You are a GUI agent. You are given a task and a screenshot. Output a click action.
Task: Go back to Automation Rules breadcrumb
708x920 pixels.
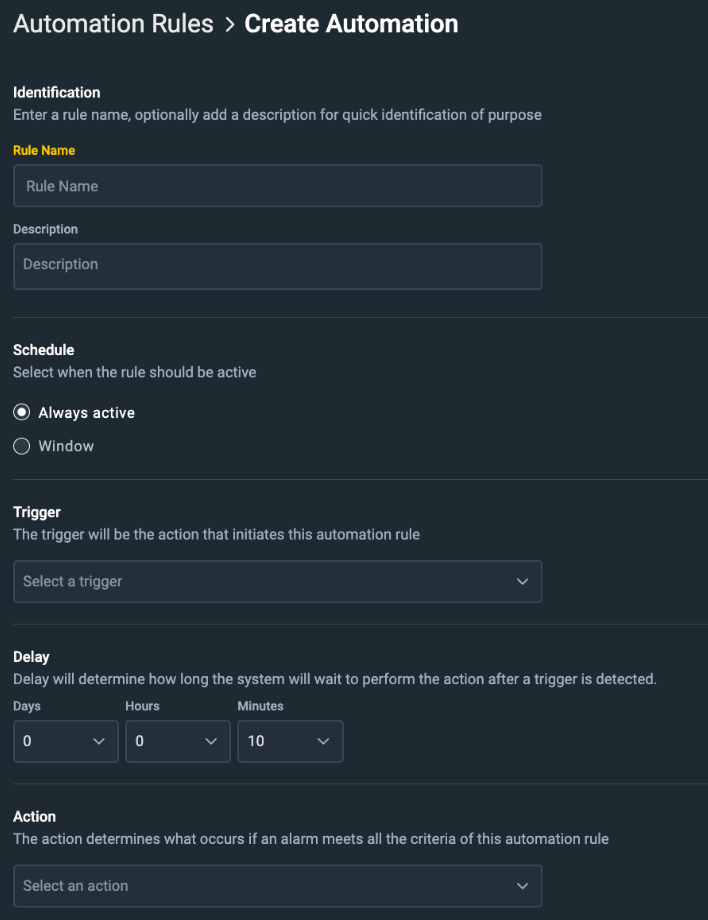(x=113, y=25)
